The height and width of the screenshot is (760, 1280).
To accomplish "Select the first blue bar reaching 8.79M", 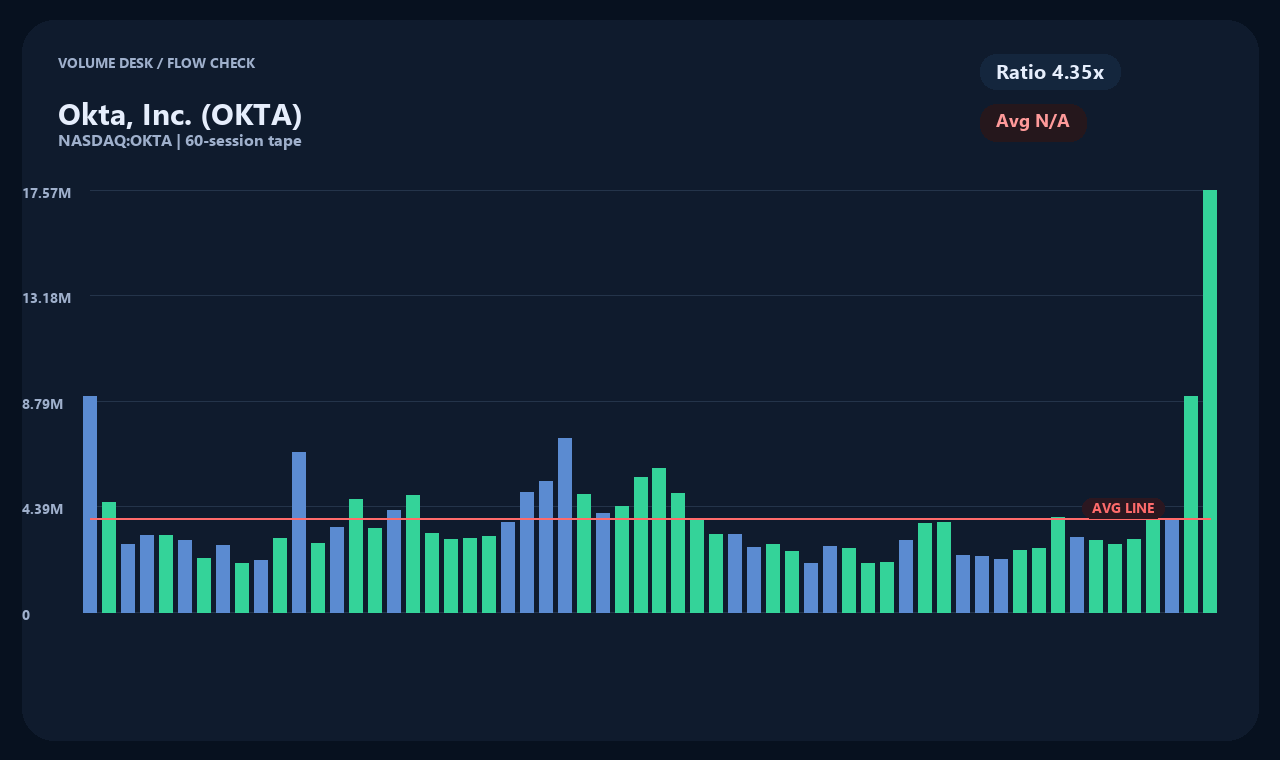I will [90, 504].
